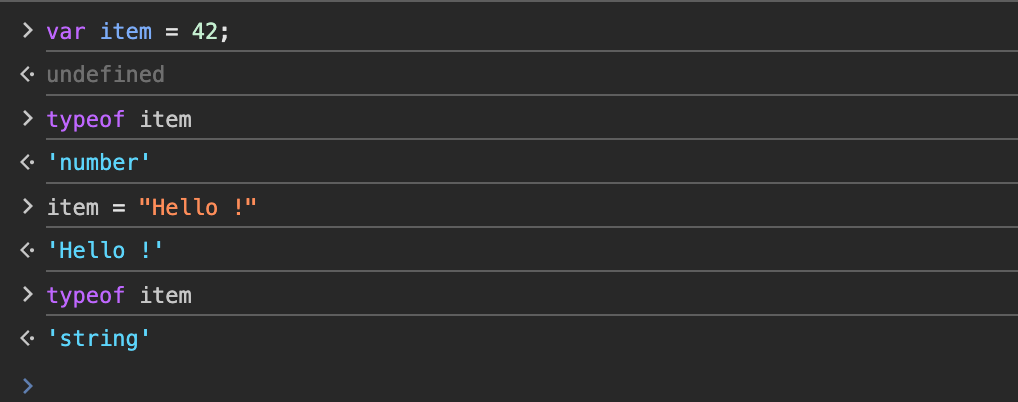
Task: Click typeof keyword in the line above 'string'
Action: (x=86, y=295)
